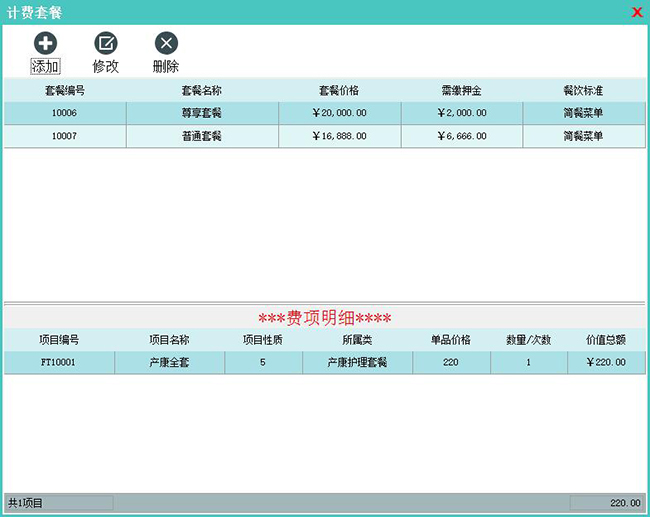The width and height of the screenshot is (650, 517).
Task: Click the ¥16,888.00 price cell
Action: (x=338, y=136)
